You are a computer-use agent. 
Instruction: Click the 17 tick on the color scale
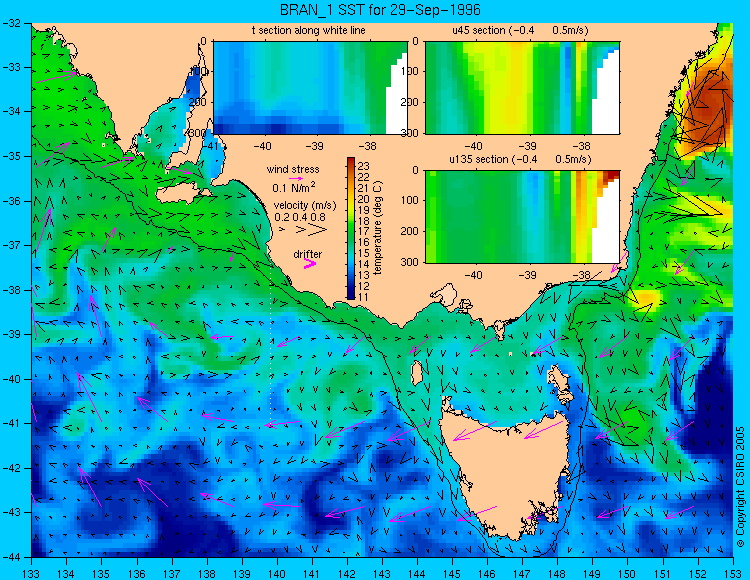point(364,231)
